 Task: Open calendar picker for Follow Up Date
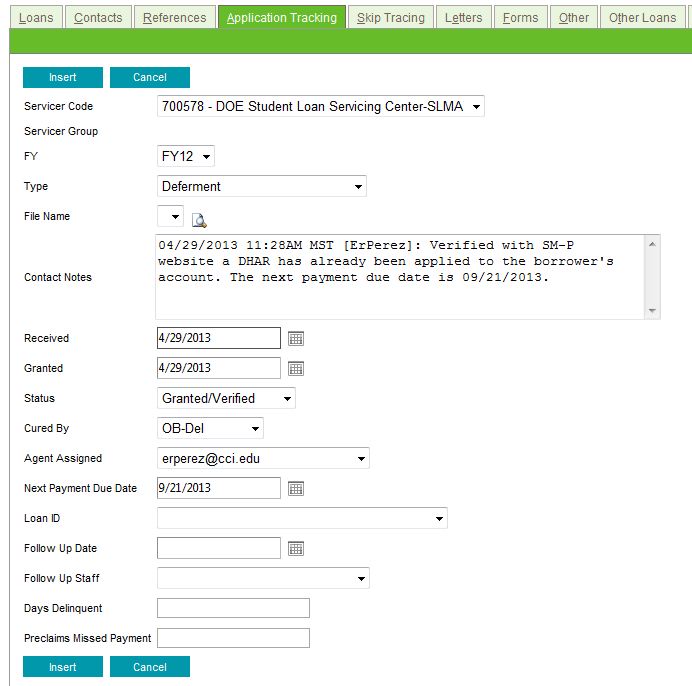point(296,549)
